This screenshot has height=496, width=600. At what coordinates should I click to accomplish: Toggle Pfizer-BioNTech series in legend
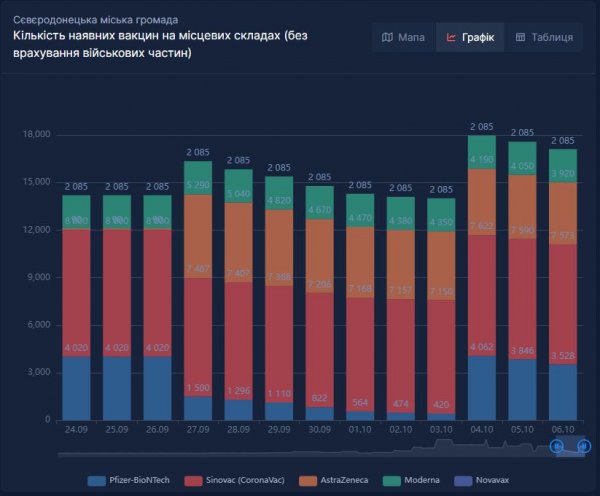(x=128, y=480)
